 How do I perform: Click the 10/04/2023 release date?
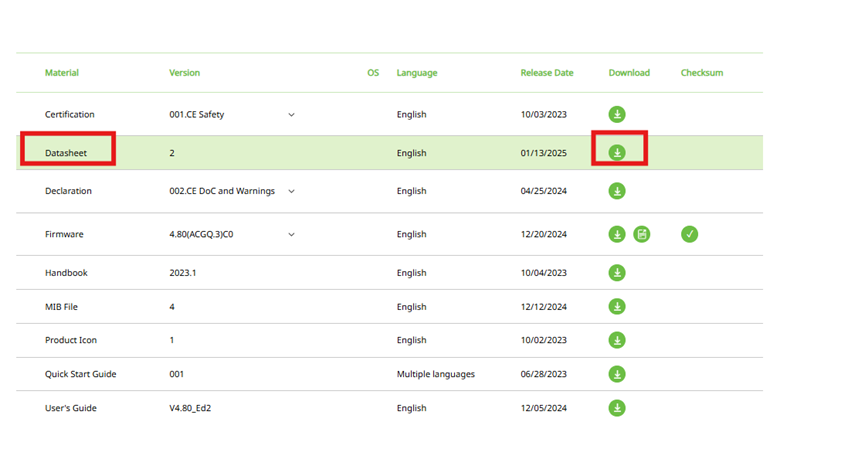coord(543,272)
